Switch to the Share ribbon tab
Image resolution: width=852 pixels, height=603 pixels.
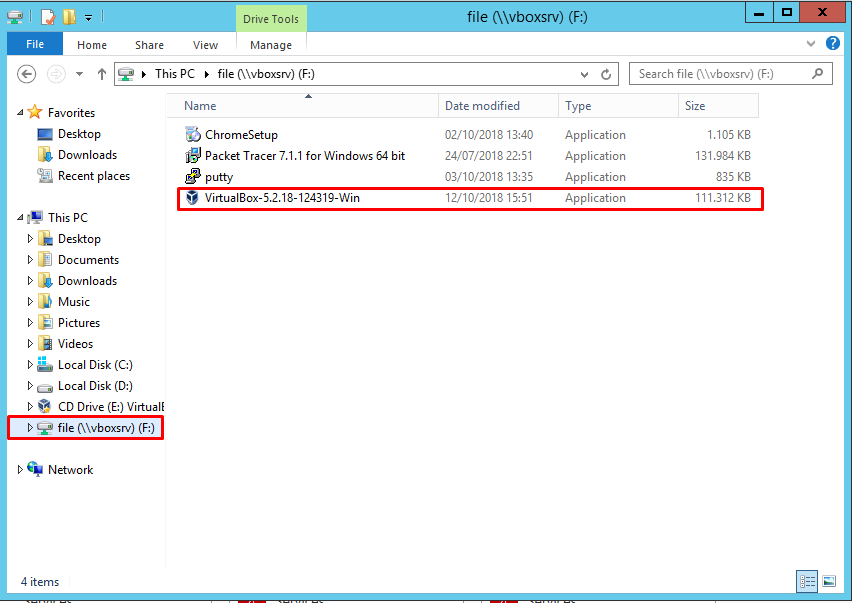tap(149, 44)
